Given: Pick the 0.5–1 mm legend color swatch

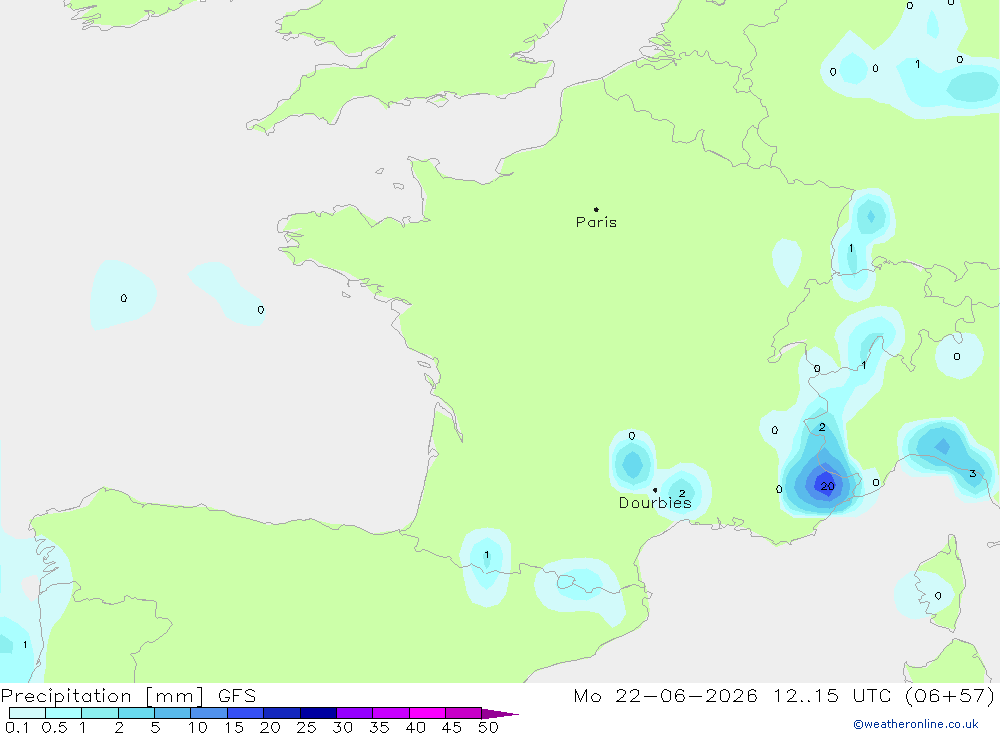Looking at the screenshot, I should [64, 713].
